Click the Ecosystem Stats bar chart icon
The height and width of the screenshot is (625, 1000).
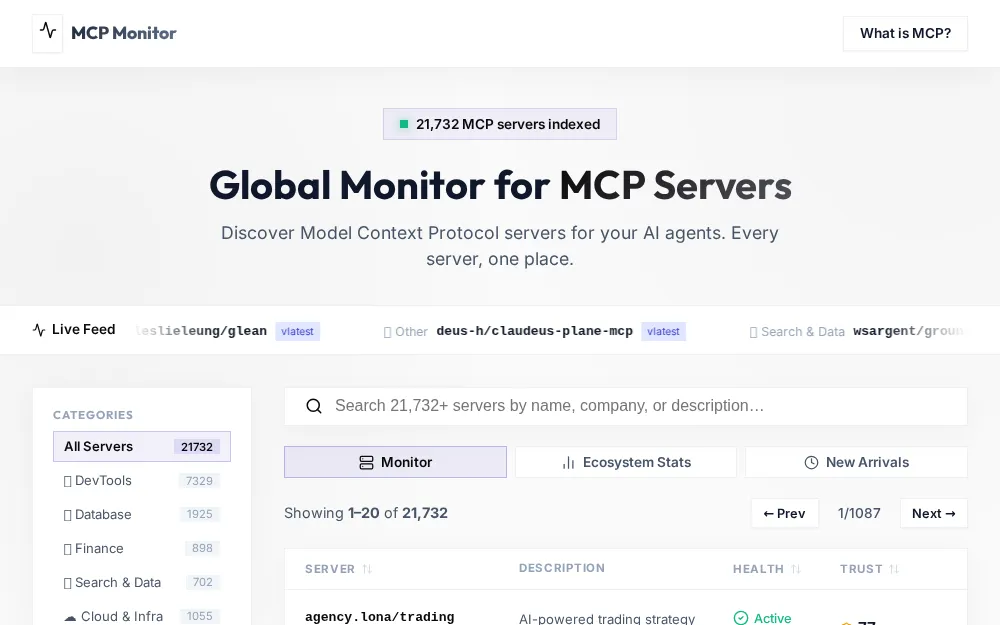coord(568,462)
